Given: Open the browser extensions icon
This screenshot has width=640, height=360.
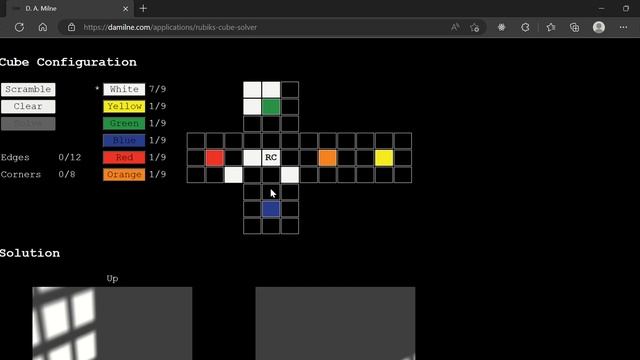Looking at the screenshot, I should pos(525,27).
